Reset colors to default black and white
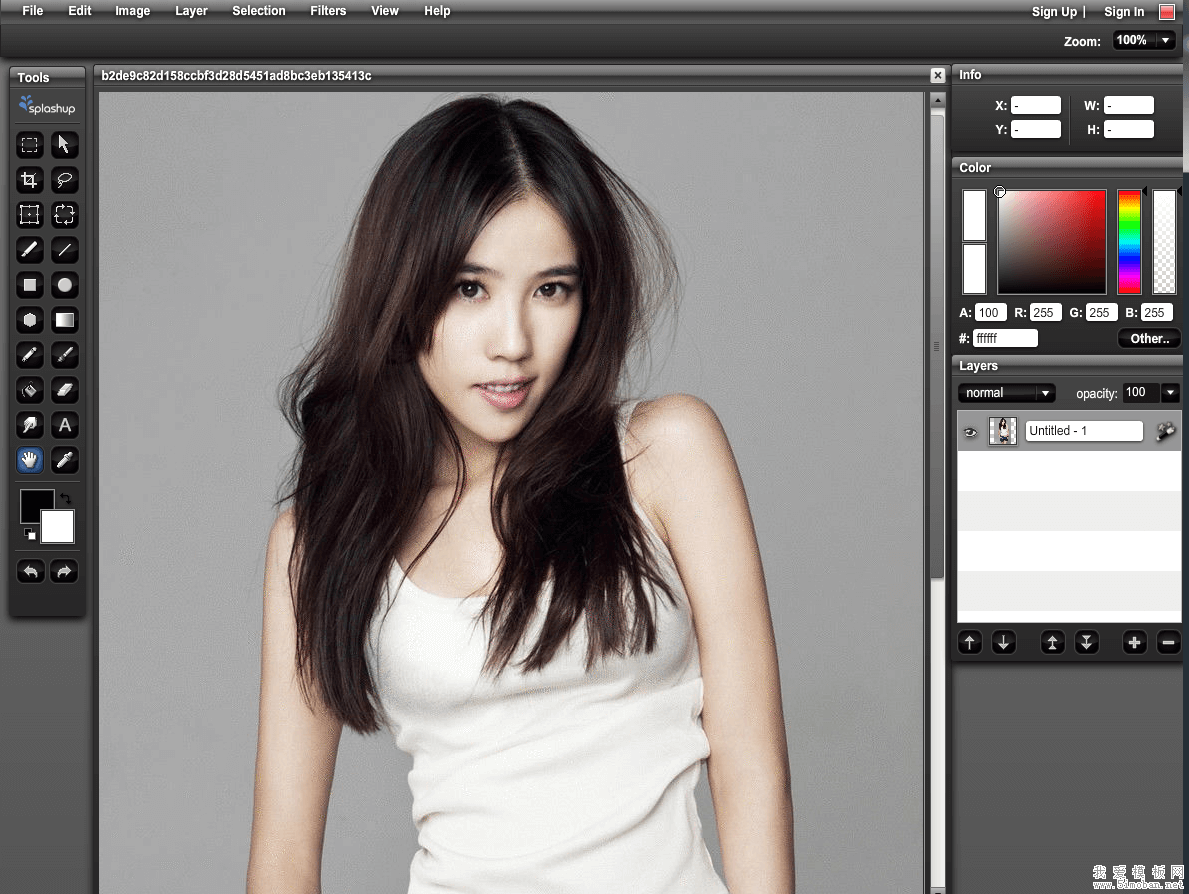This screenshot has width=1189, height=894. (29, 534)
